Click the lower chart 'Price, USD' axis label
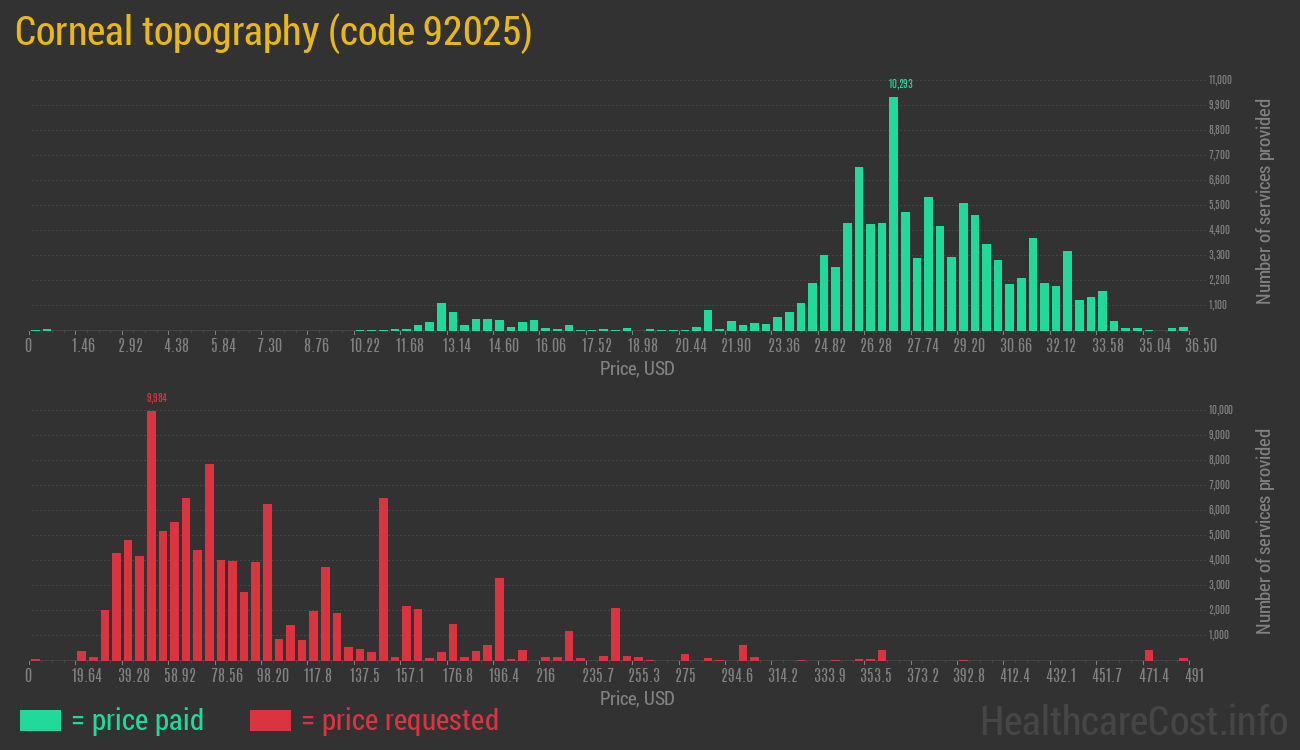This screenshot has width=1300, height=750. coord(637,699)
